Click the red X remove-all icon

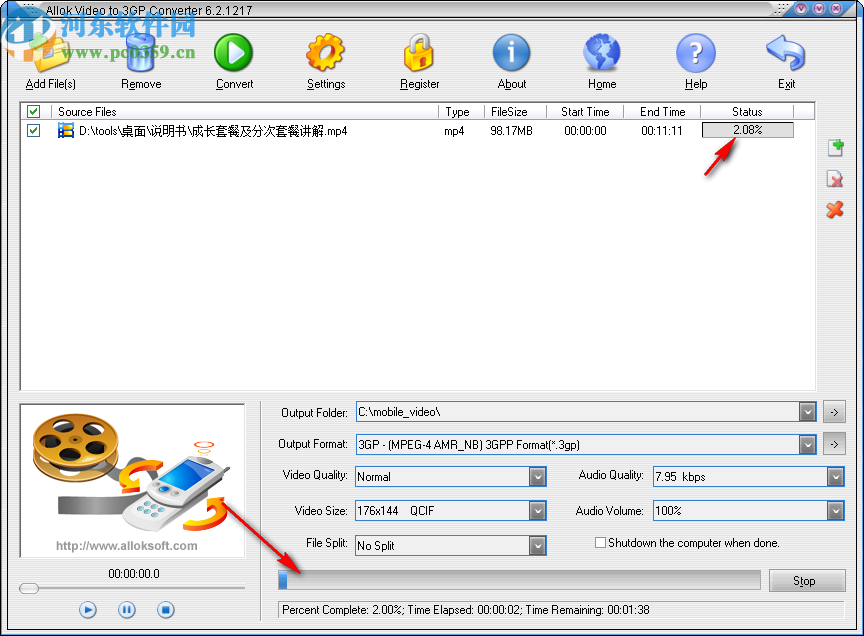pyautogui.click(x=835, y=211)
